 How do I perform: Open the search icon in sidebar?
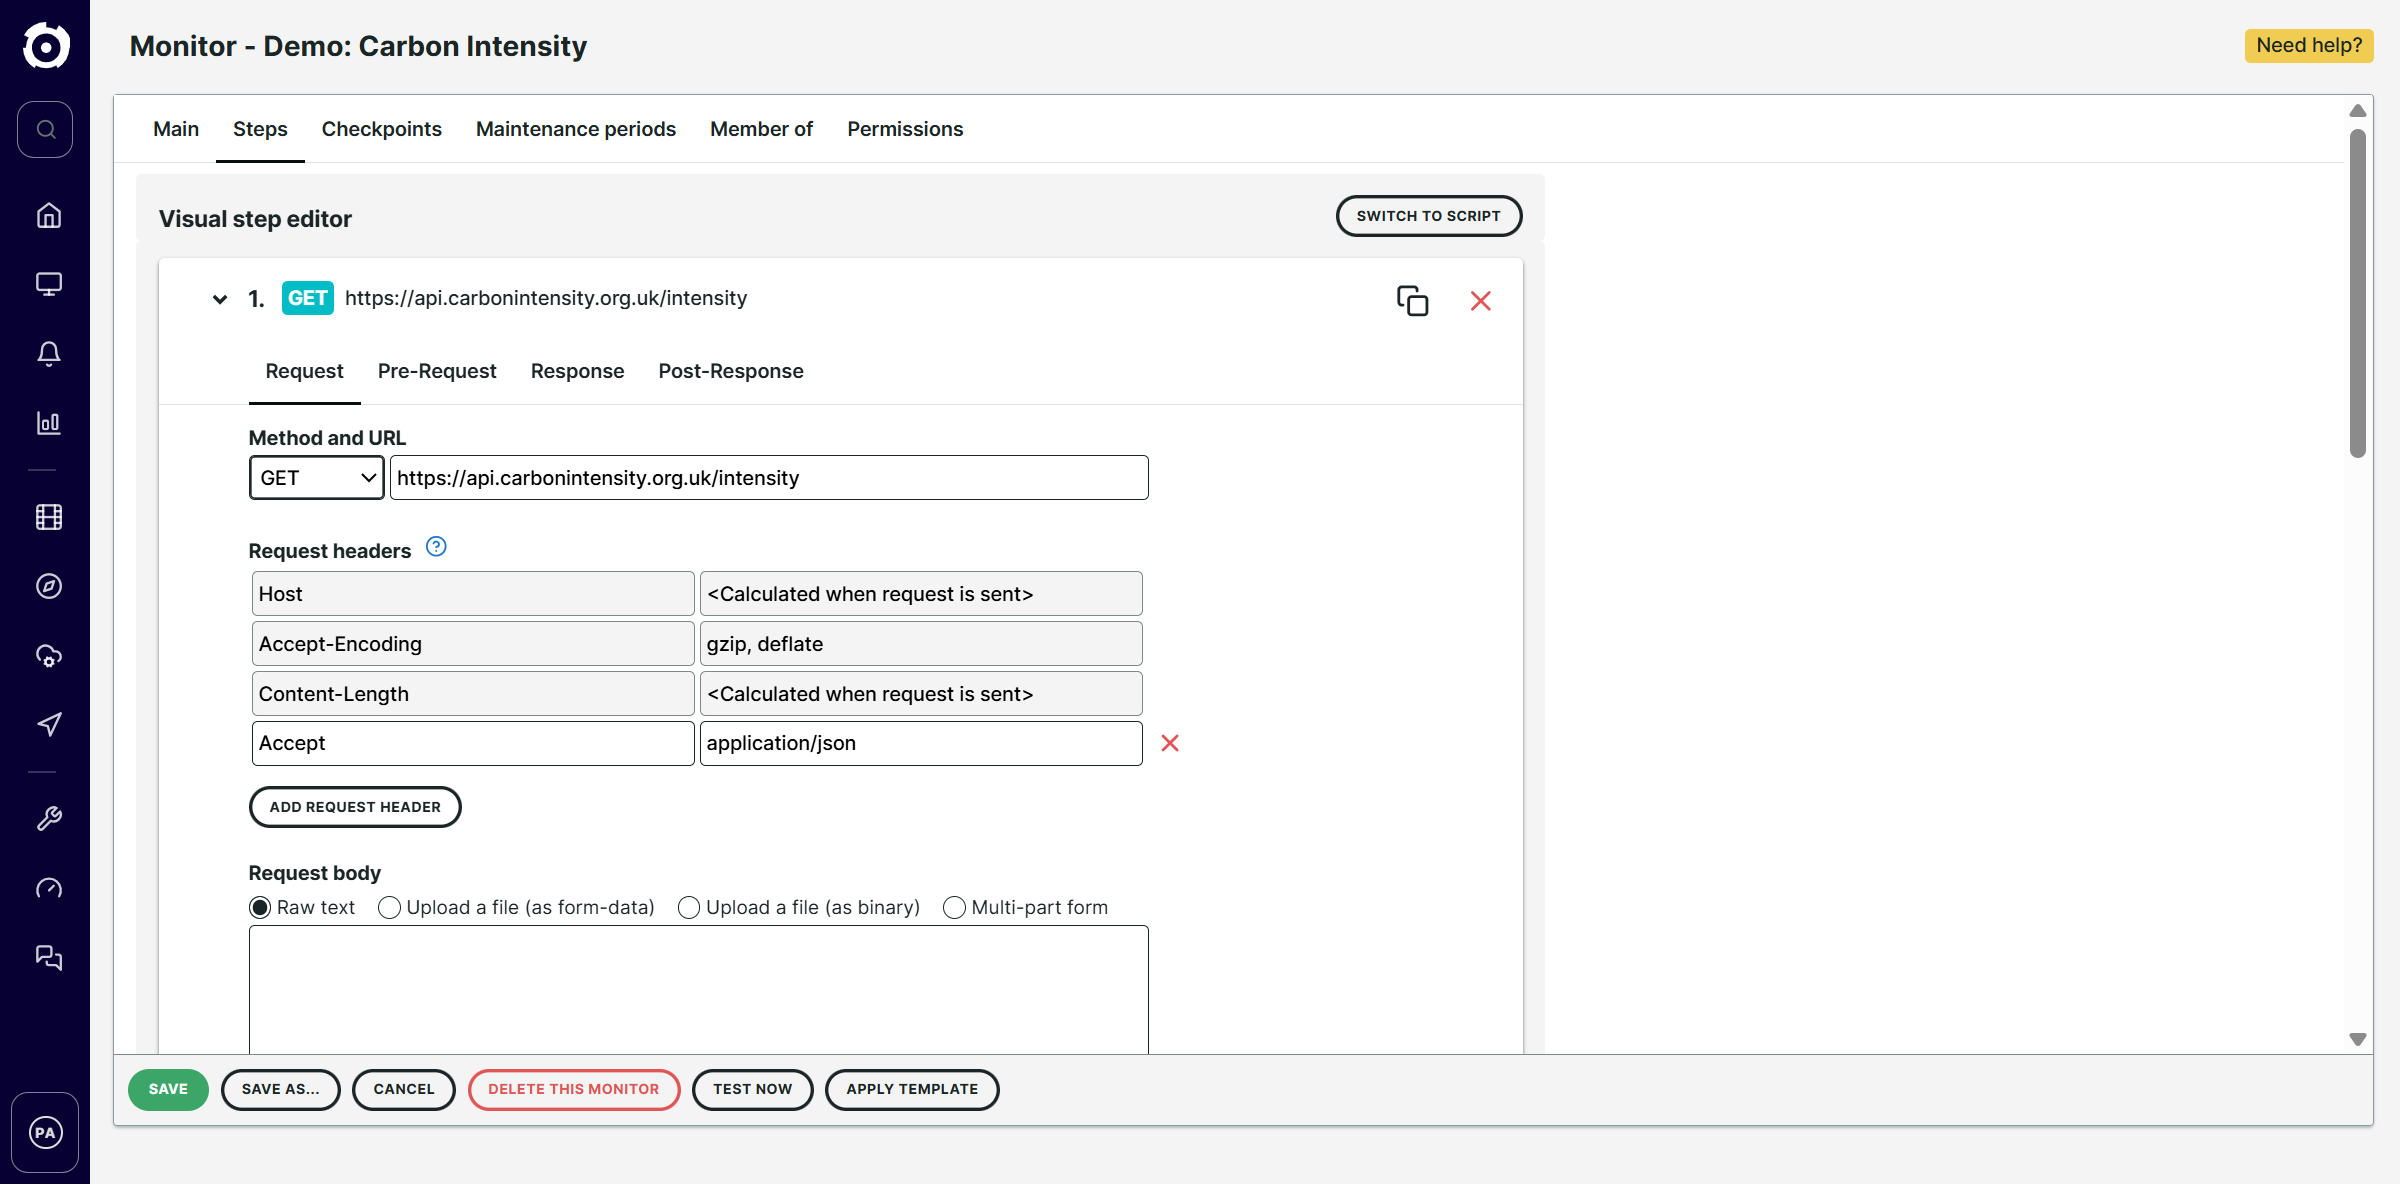pos(45,129)
